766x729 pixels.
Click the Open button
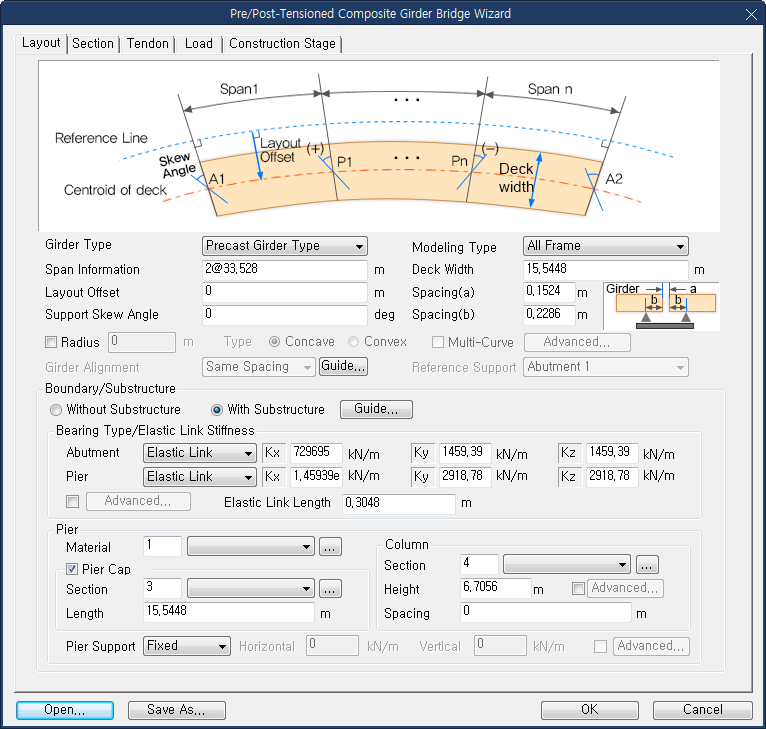tap(64, 710)
